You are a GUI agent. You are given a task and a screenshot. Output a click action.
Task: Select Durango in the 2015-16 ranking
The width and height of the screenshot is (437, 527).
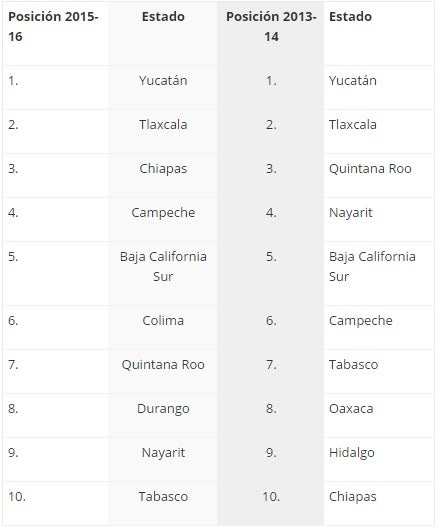[x=163, y=409]
